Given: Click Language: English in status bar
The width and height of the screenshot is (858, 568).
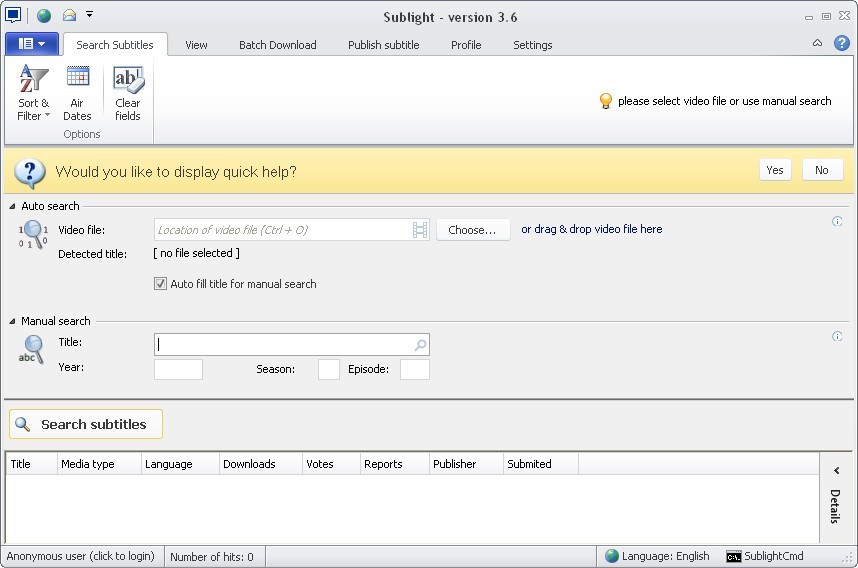Looking at the screenshot, I should click(657, 556).
